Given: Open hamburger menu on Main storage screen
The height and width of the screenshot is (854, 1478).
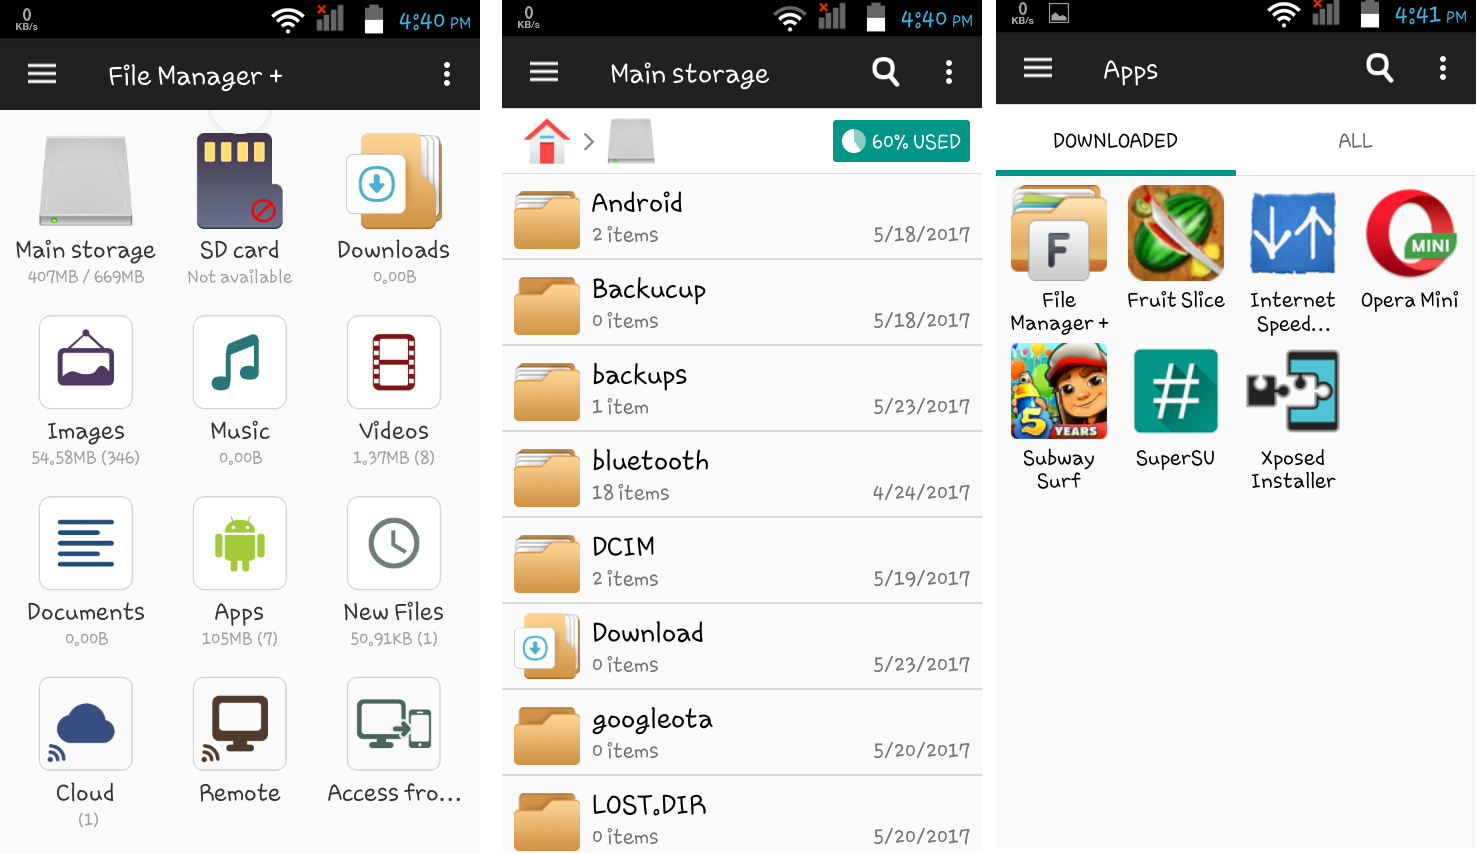Looking at the screenshot, I should [x=544, y=72].
